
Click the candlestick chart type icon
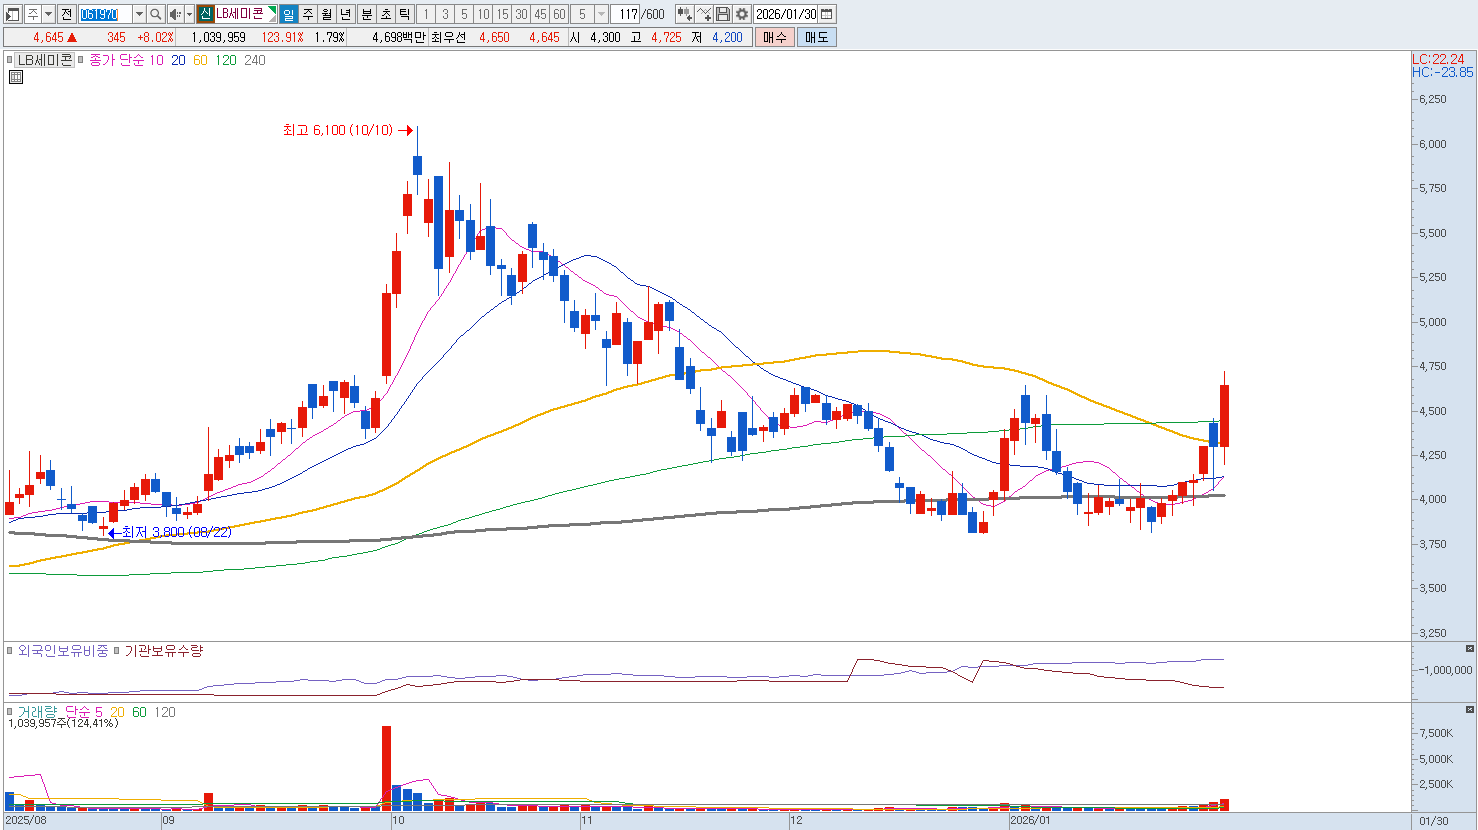click(x=684, y=14)
